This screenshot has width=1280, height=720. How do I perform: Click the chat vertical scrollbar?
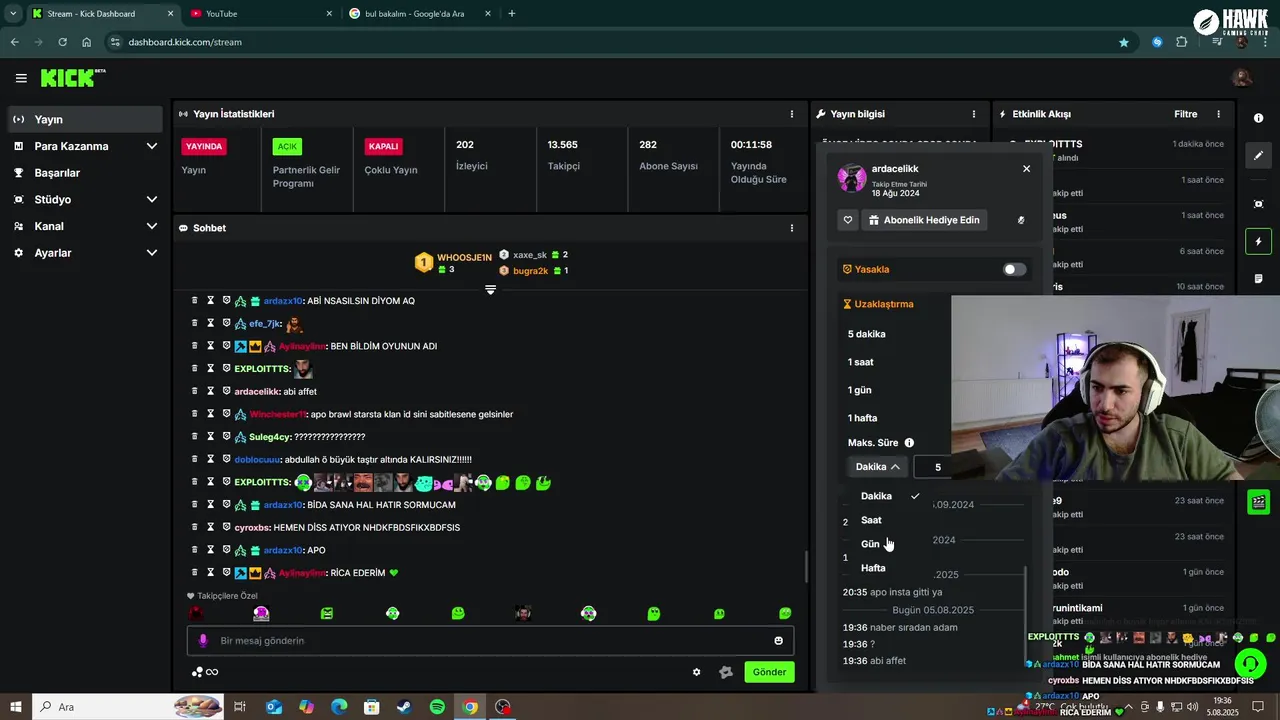coord(806,567)
